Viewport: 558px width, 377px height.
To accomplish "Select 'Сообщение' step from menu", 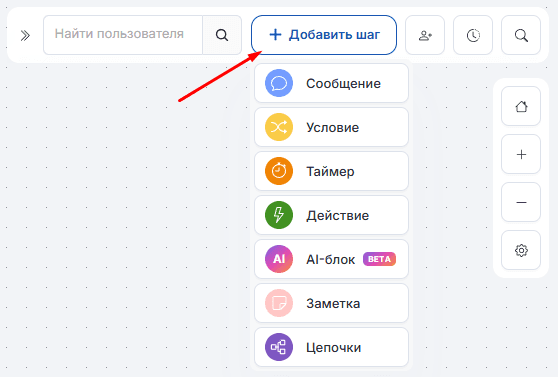I will pos(331,83).
